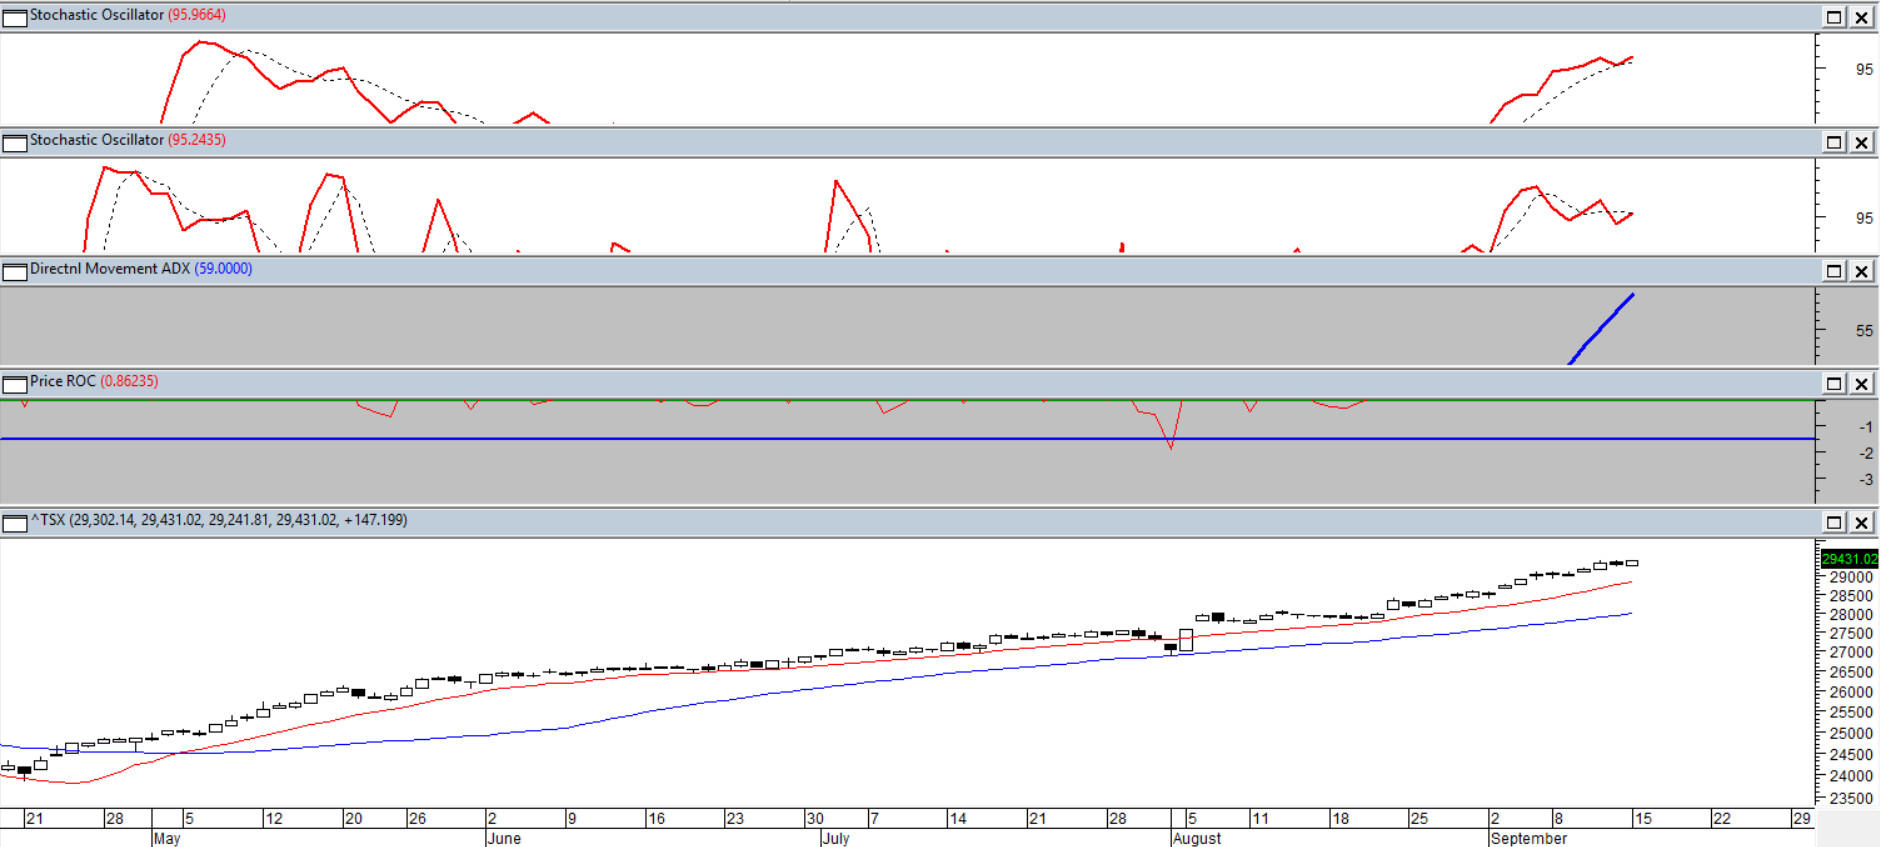This screenshot has width=1880, height=847.
Task: Close the Stochastic Oscillator 95.9664 panel
Action: click(x=1861, y=17)
